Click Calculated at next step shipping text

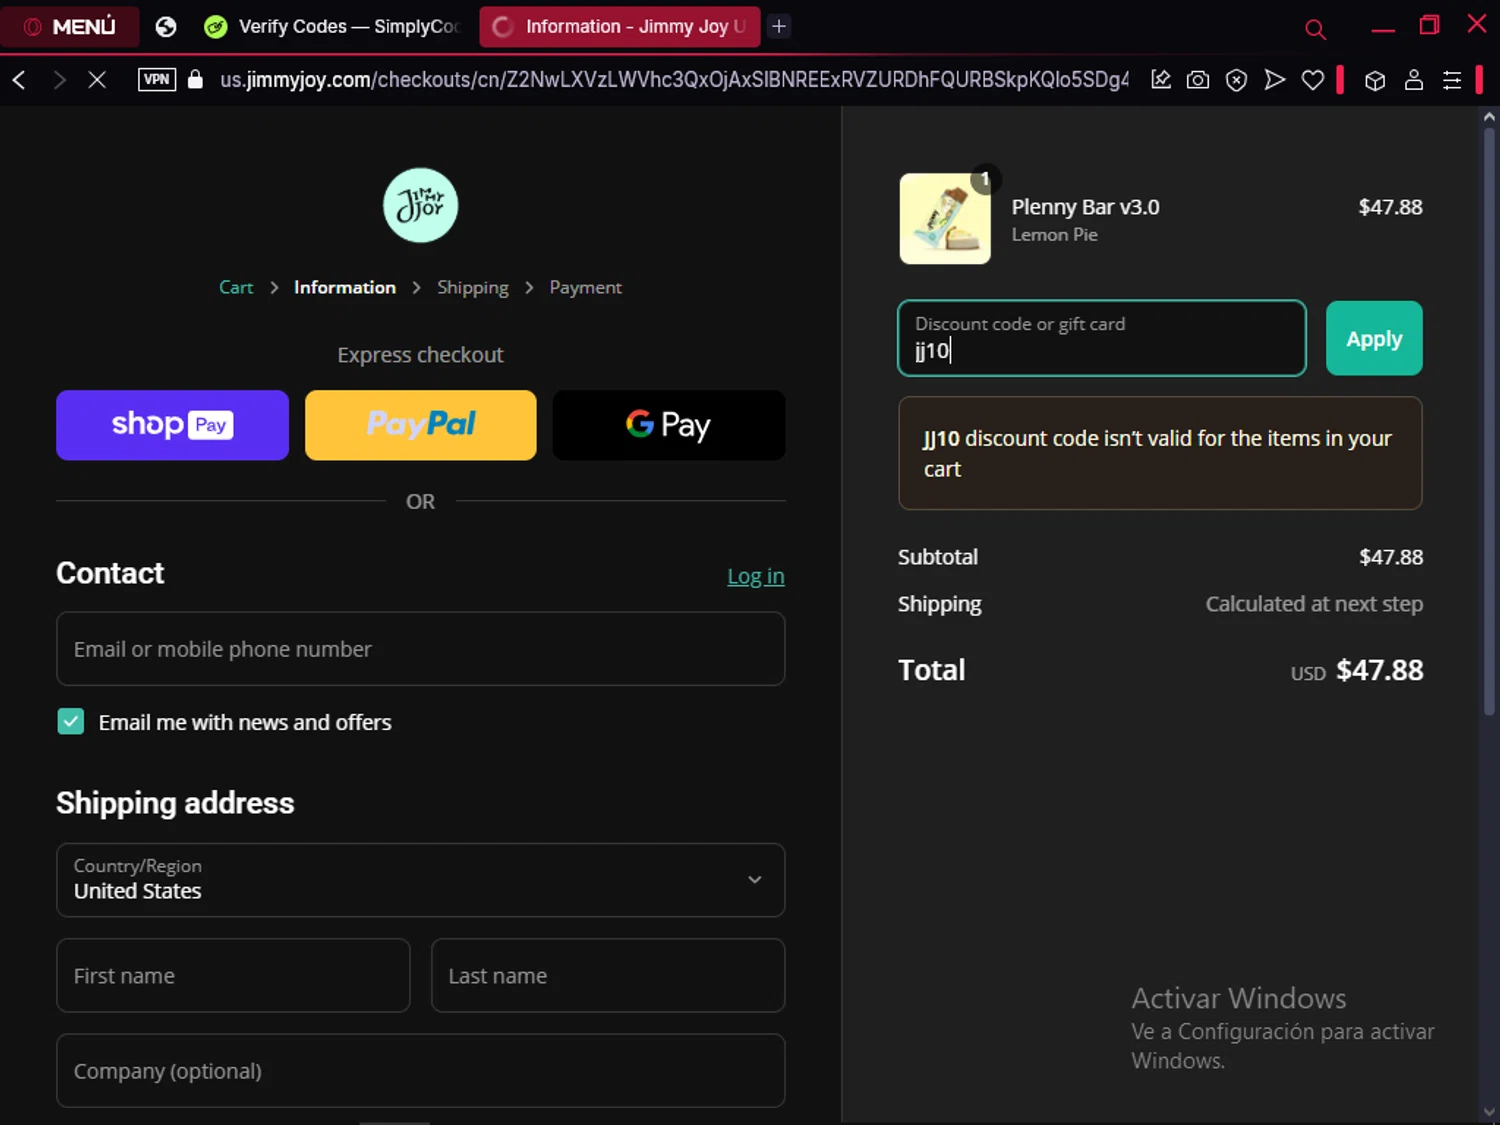(1314, 604)
